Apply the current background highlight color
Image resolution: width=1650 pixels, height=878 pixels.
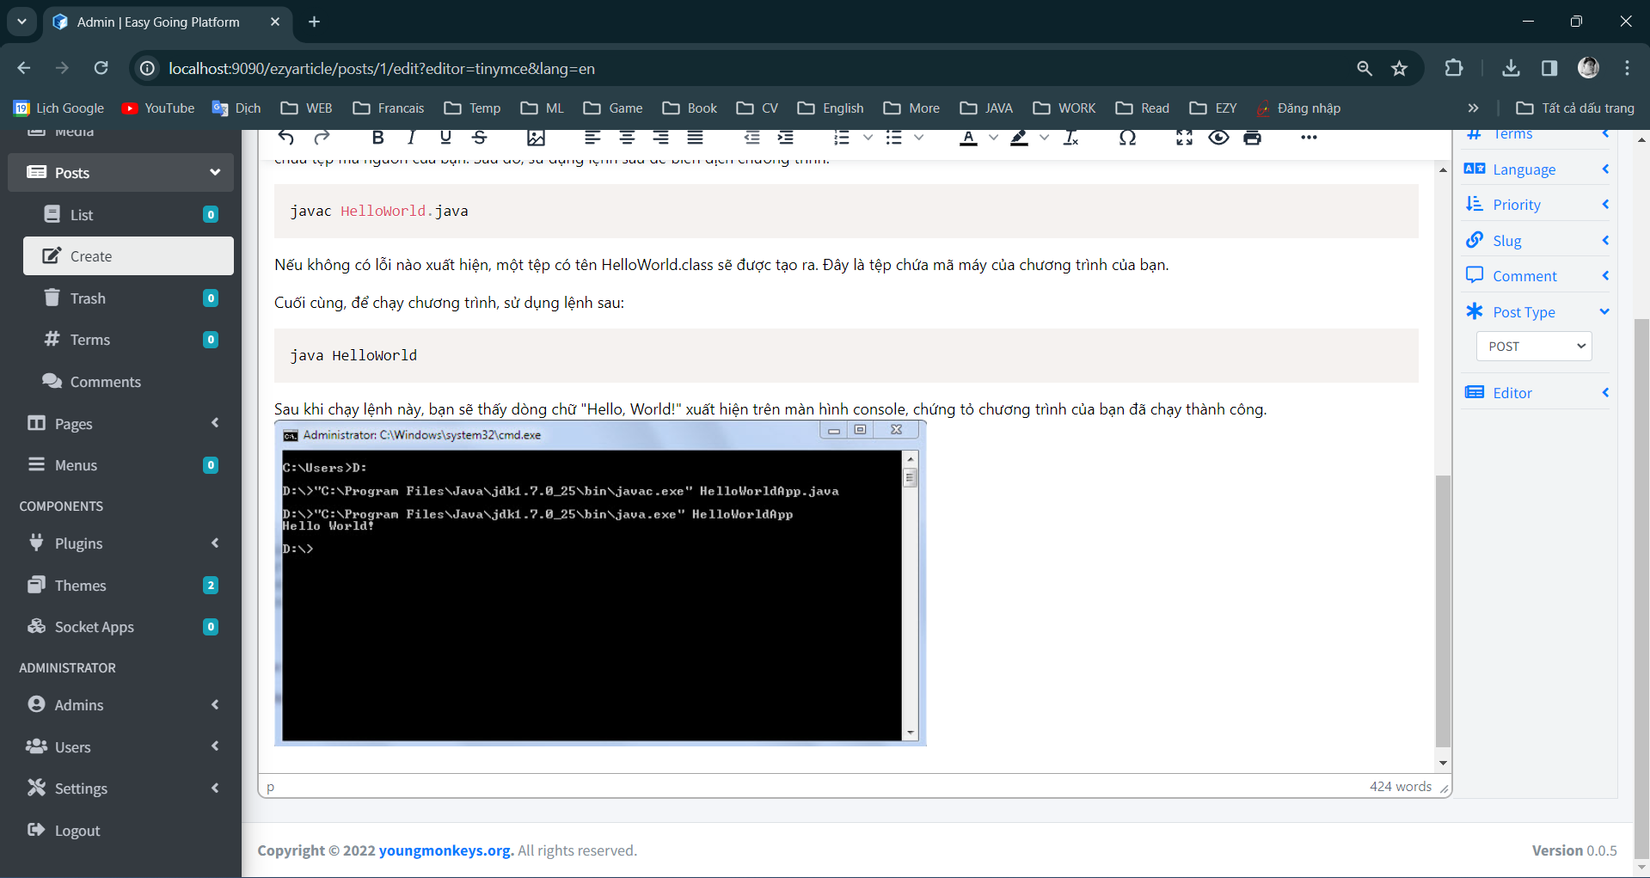1019,137
